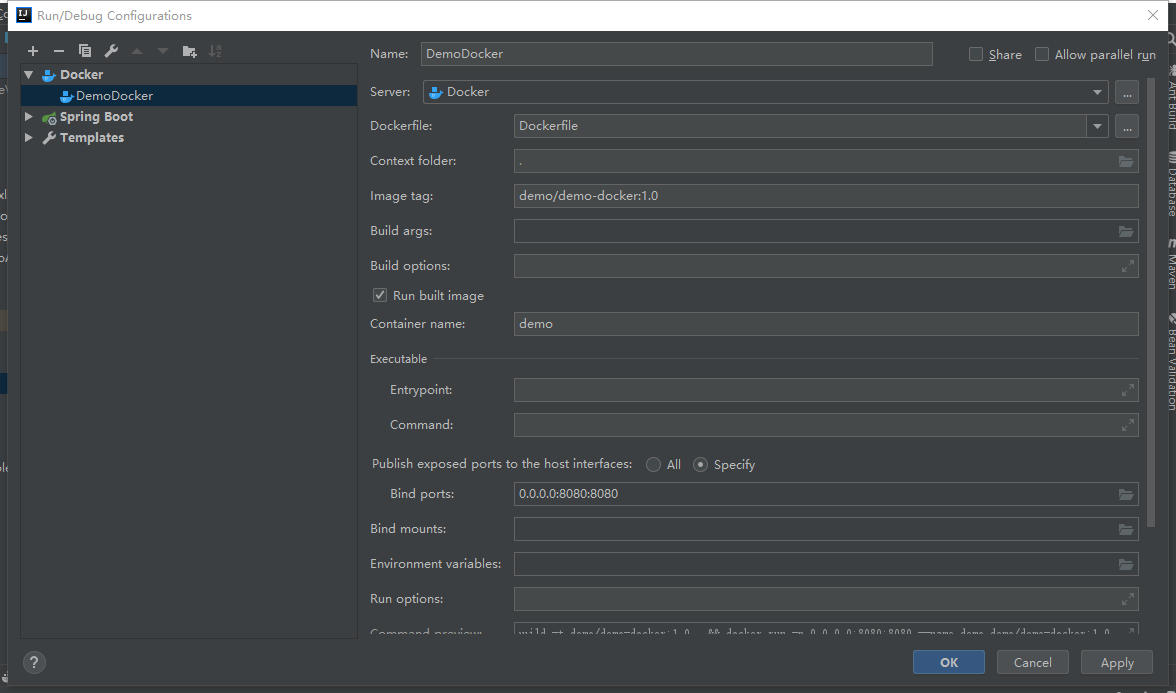Viewport: 1176px width, 693px height.
Task: Expand the Entrypoint field editor
Action: (1127, 390)
